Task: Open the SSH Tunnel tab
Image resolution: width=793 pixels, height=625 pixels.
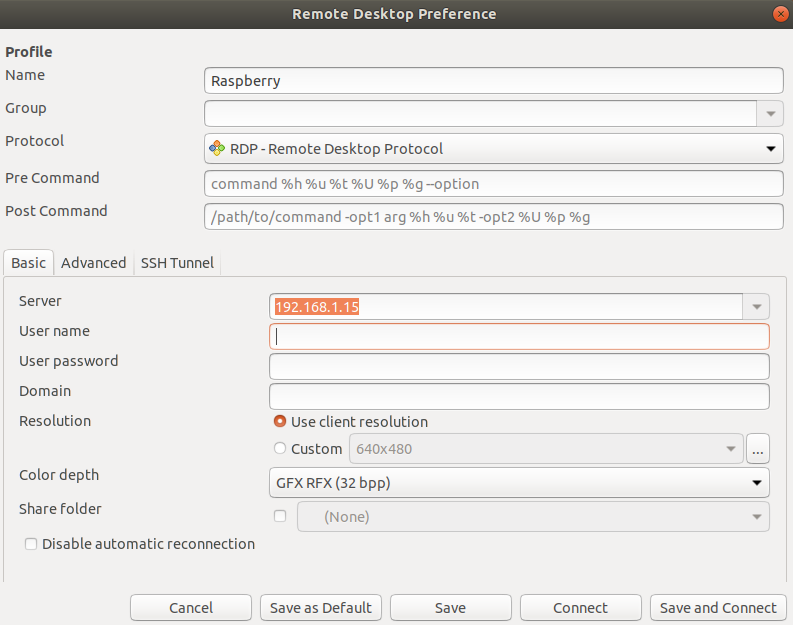Action: click(177, 263)
